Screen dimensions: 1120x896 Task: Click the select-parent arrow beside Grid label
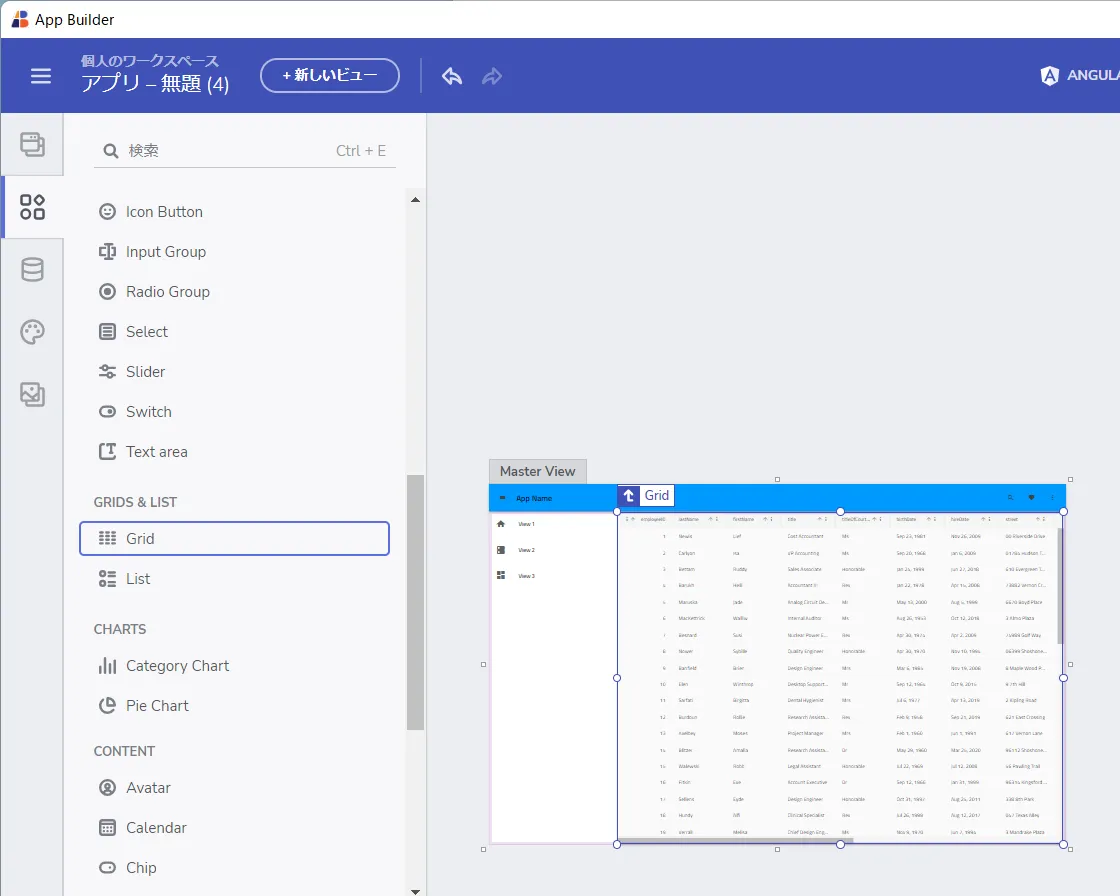[x=629, y=495]
